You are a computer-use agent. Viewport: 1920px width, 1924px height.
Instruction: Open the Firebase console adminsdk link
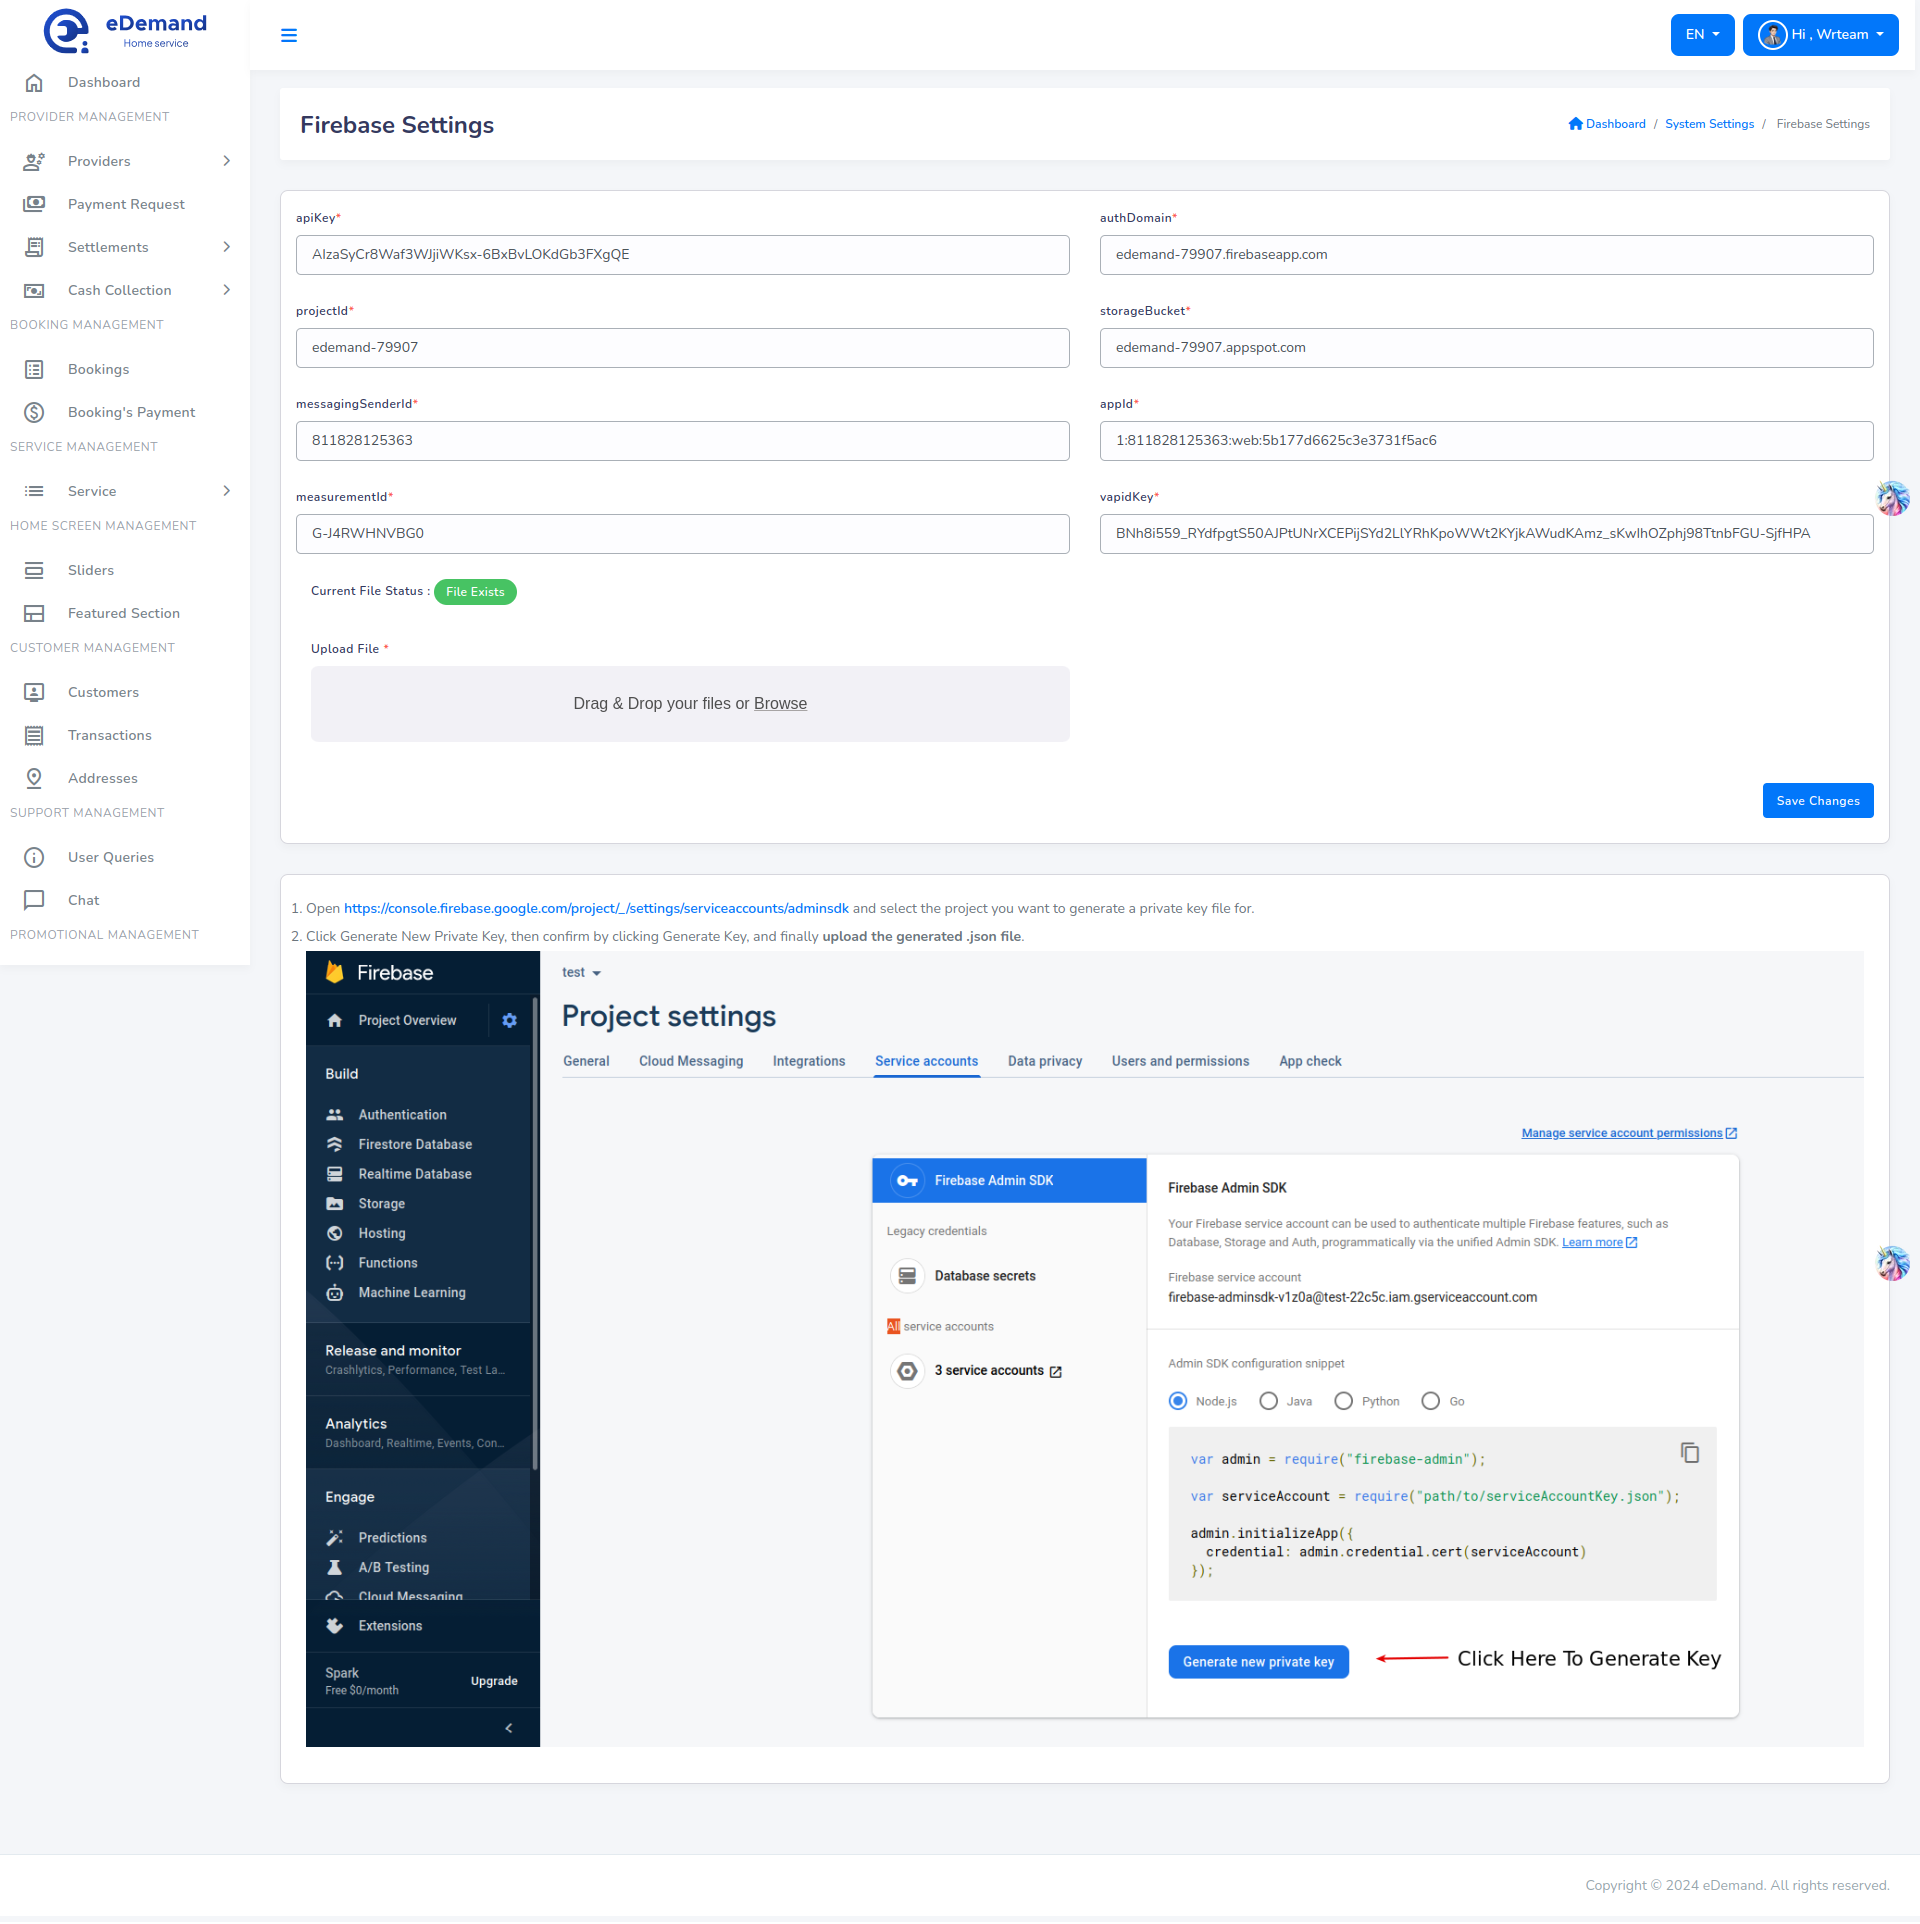596,909
